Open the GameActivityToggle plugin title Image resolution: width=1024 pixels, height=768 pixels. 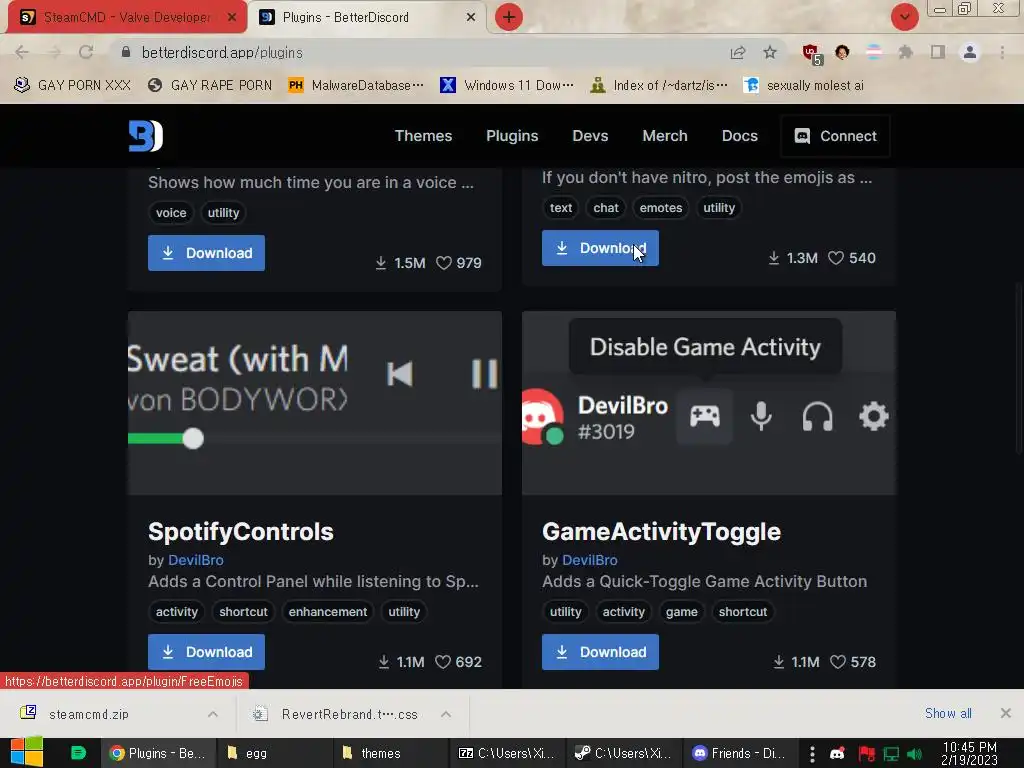[662, 532]
